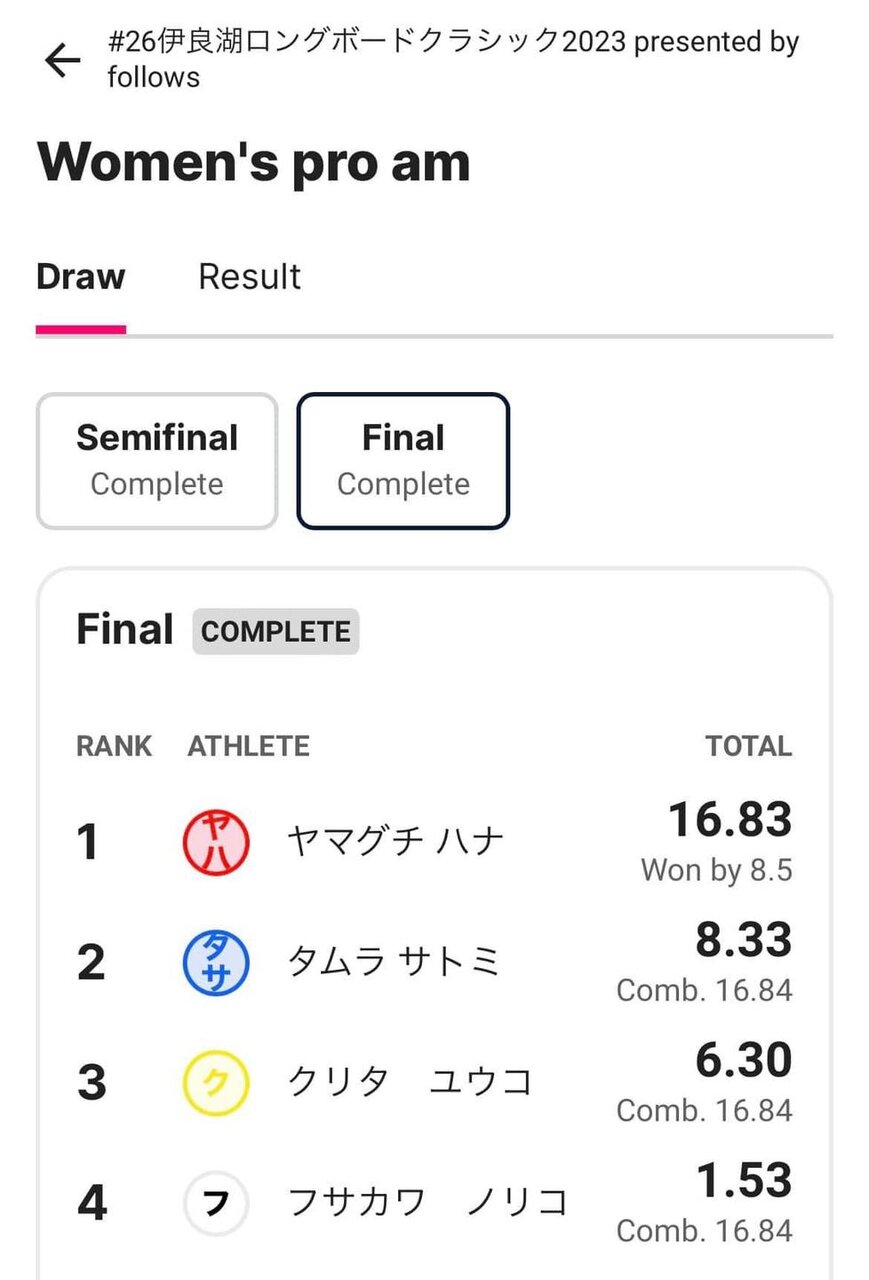The width and height of the screenshot is (869, 1280).
Task: Tap the yellow ク athlete avatar
Action: tap(216, 1082)
